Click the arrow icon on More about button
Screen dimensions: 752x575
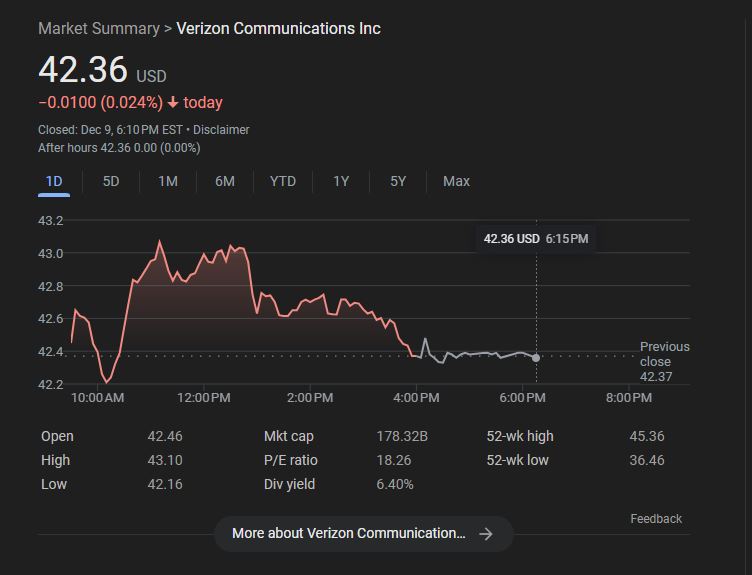486,534
